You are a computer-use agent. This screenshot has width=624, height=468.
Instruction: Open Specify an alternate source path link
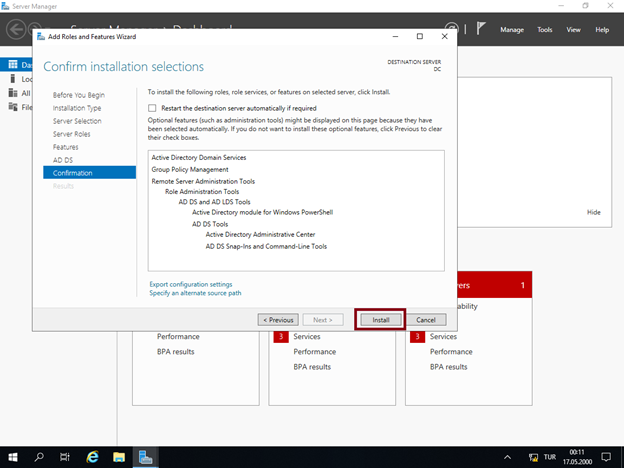click(x=195, y=293)
